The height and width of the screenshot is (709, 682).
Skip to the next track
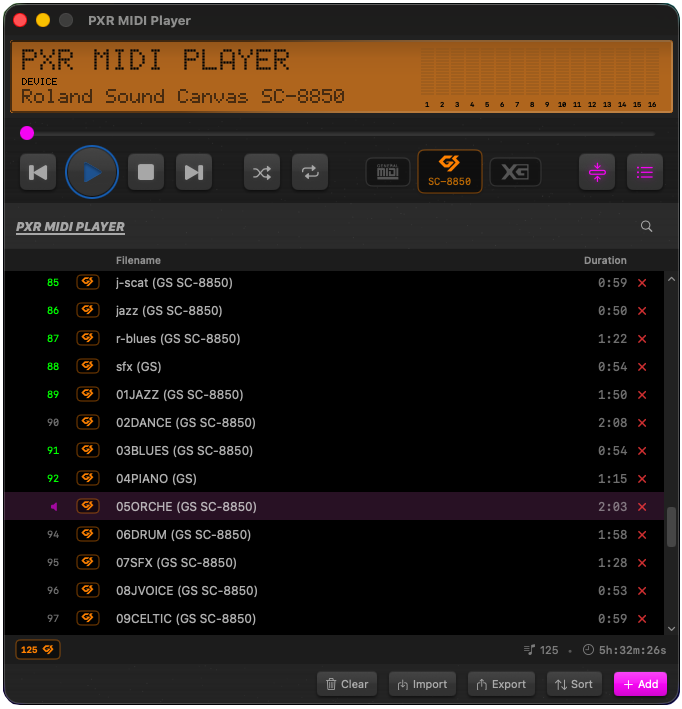(194, 173)
